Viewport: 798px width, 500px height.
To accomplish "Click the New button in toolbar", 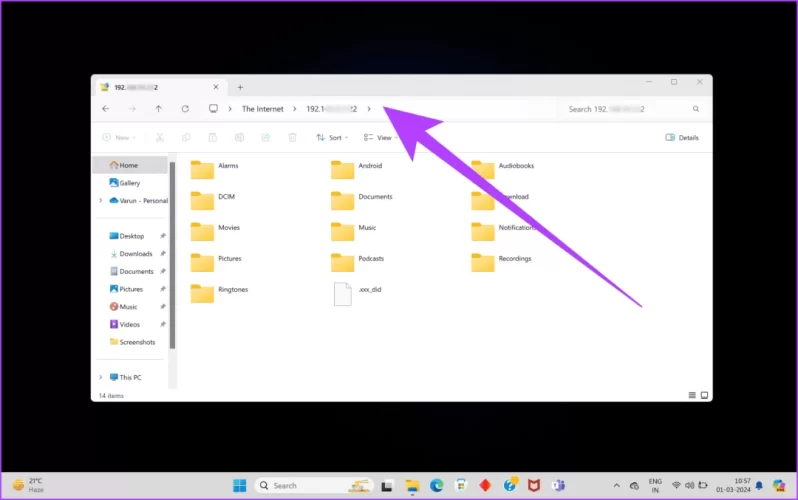I will (119, 138).
